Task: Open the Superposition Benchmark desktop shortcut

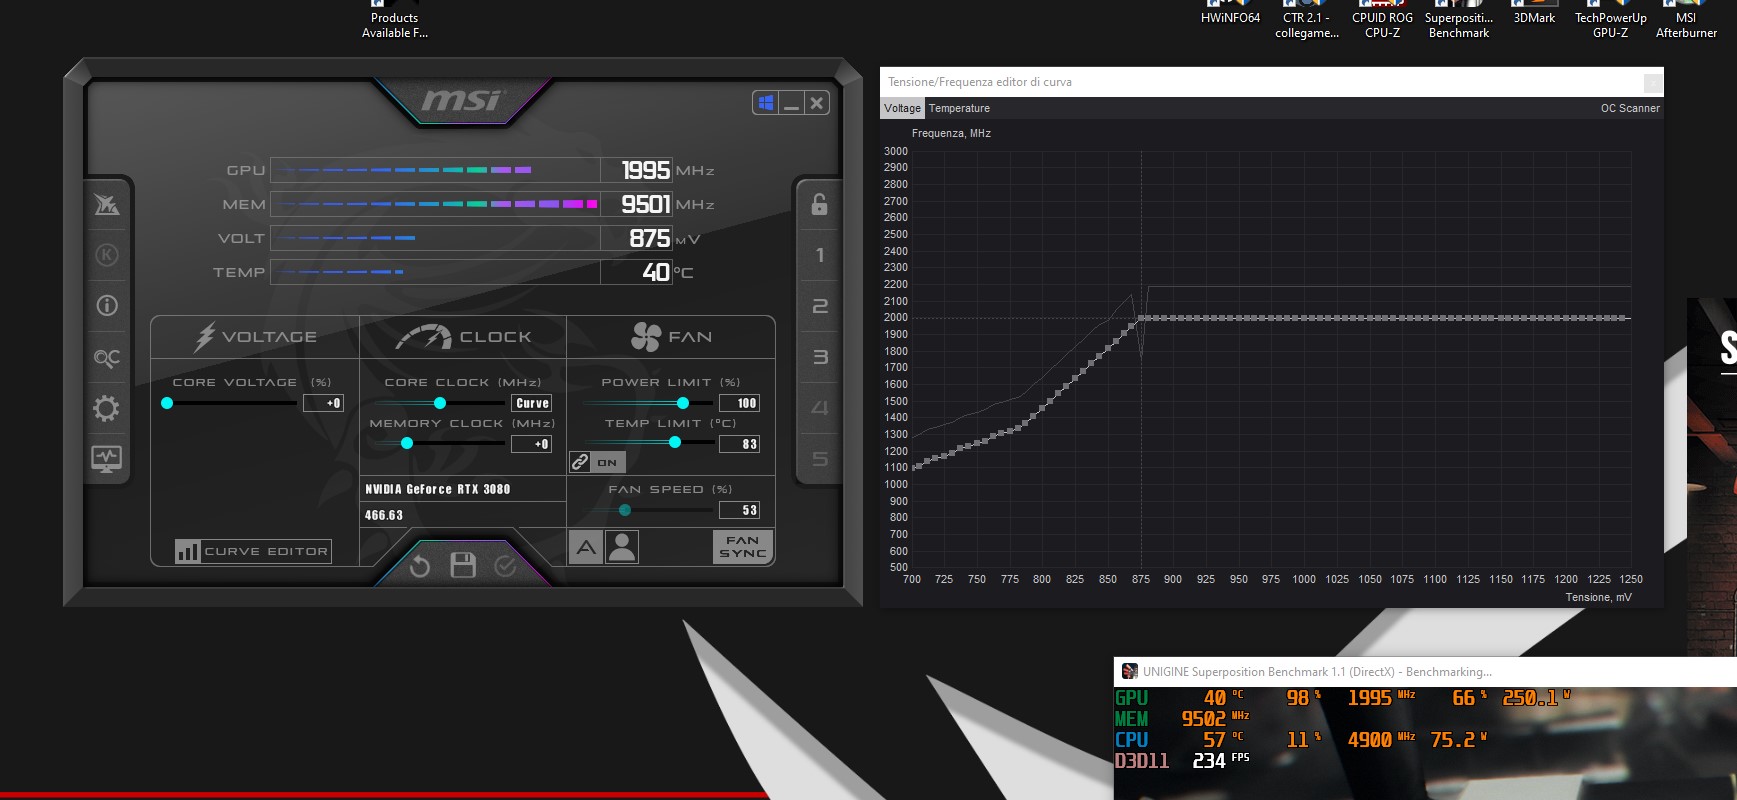Action: 1458,20
